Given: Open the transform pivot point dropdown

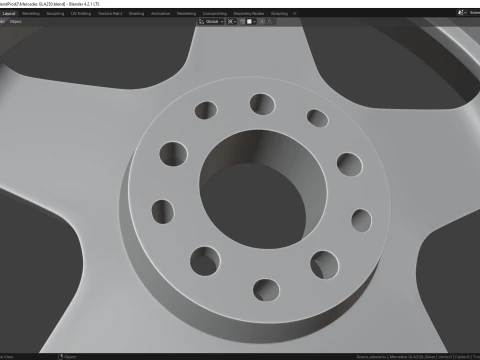Looking at the screenshot, I should point(232,22).
